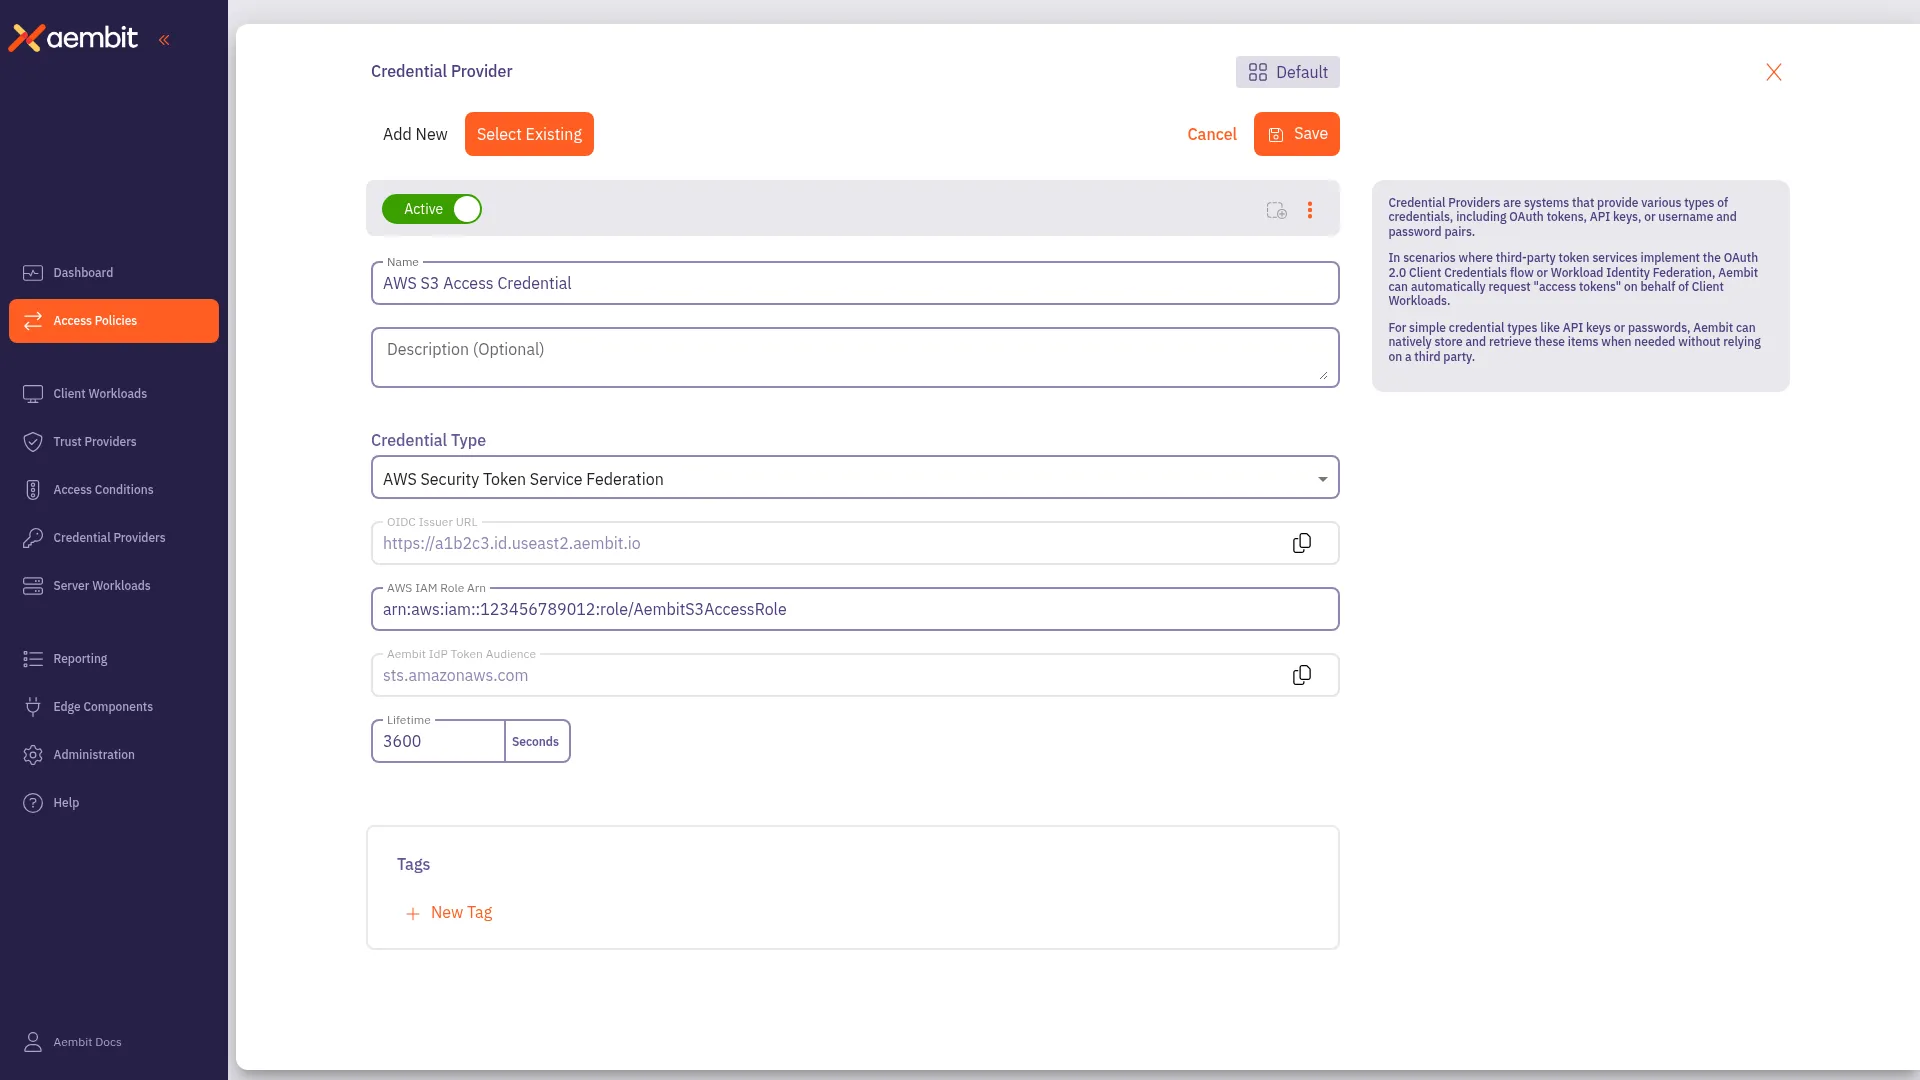The height and width of the screenshot is (1080, 1920).
Task: Edit the Lifetime value 3600
Action: (438, 742)
